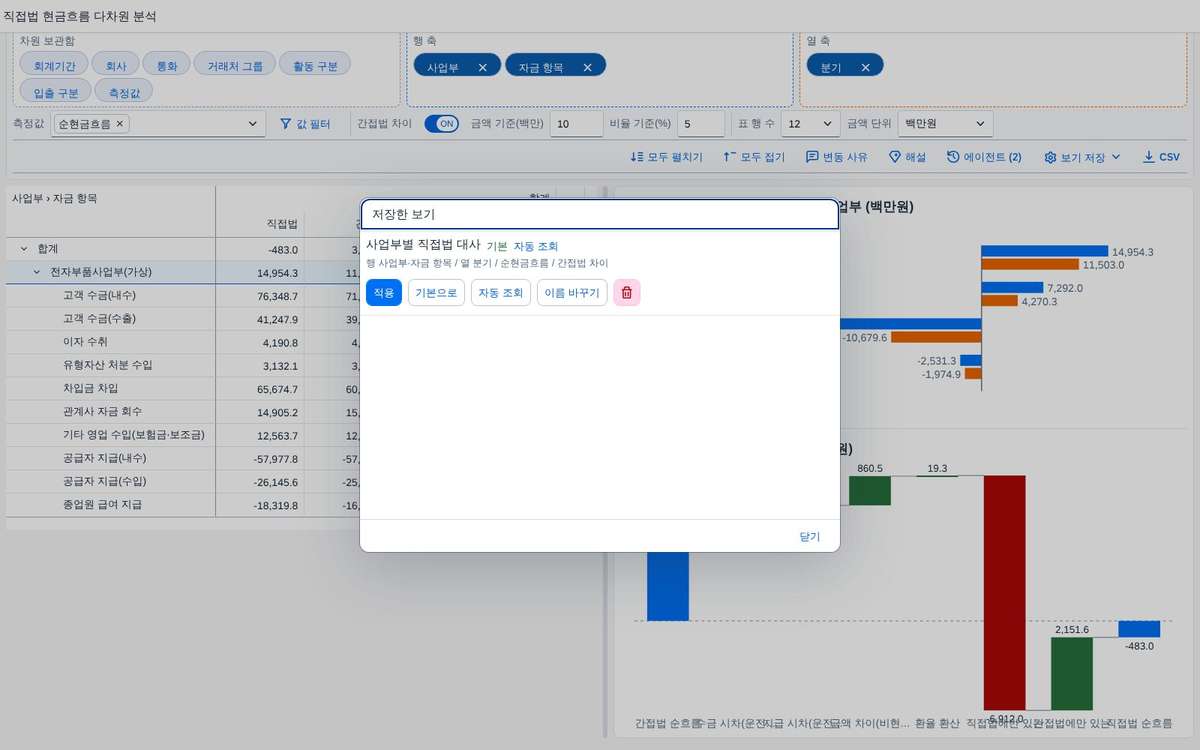This screenshot has width=1200, height=750.
Task: Select 회계기간 dimension chip
Action: (54, 66)
